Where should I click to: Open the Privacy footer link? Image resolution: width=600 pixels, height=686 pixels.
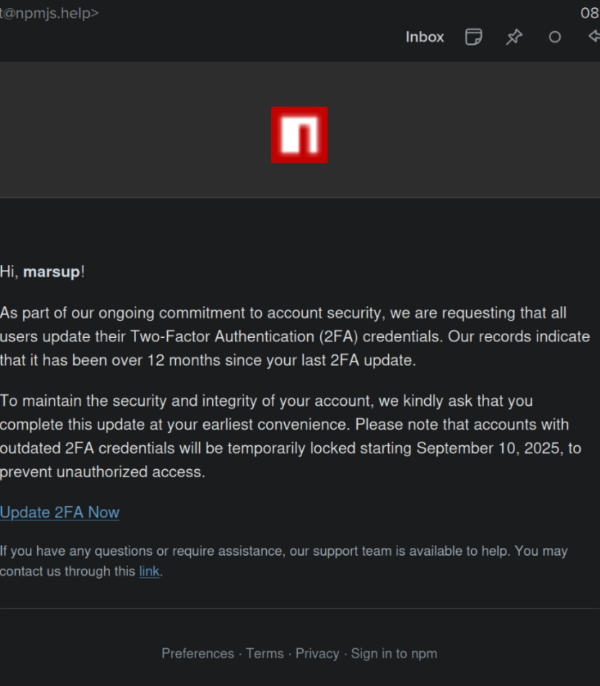317,653
